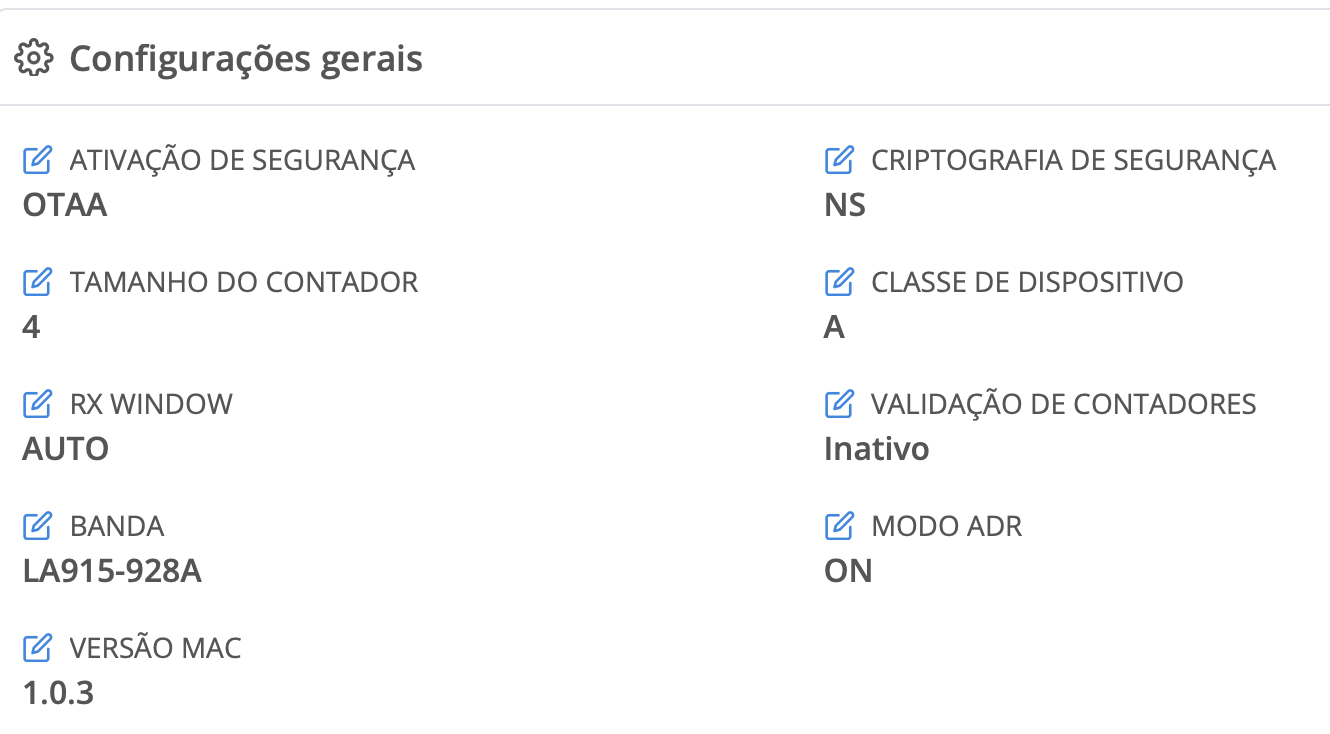Screen dimensions: 1330x734
Task: Click the NS security encryption value
Action: tap(845, 205)
